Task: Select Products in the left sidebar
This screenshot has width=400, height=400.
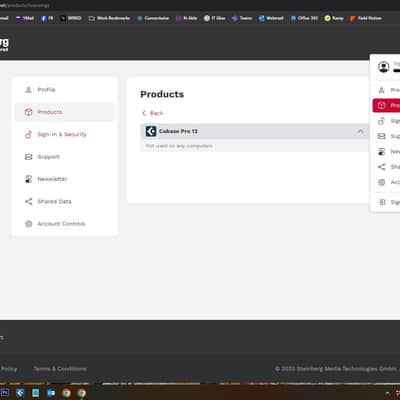Action: coord(65,112)
